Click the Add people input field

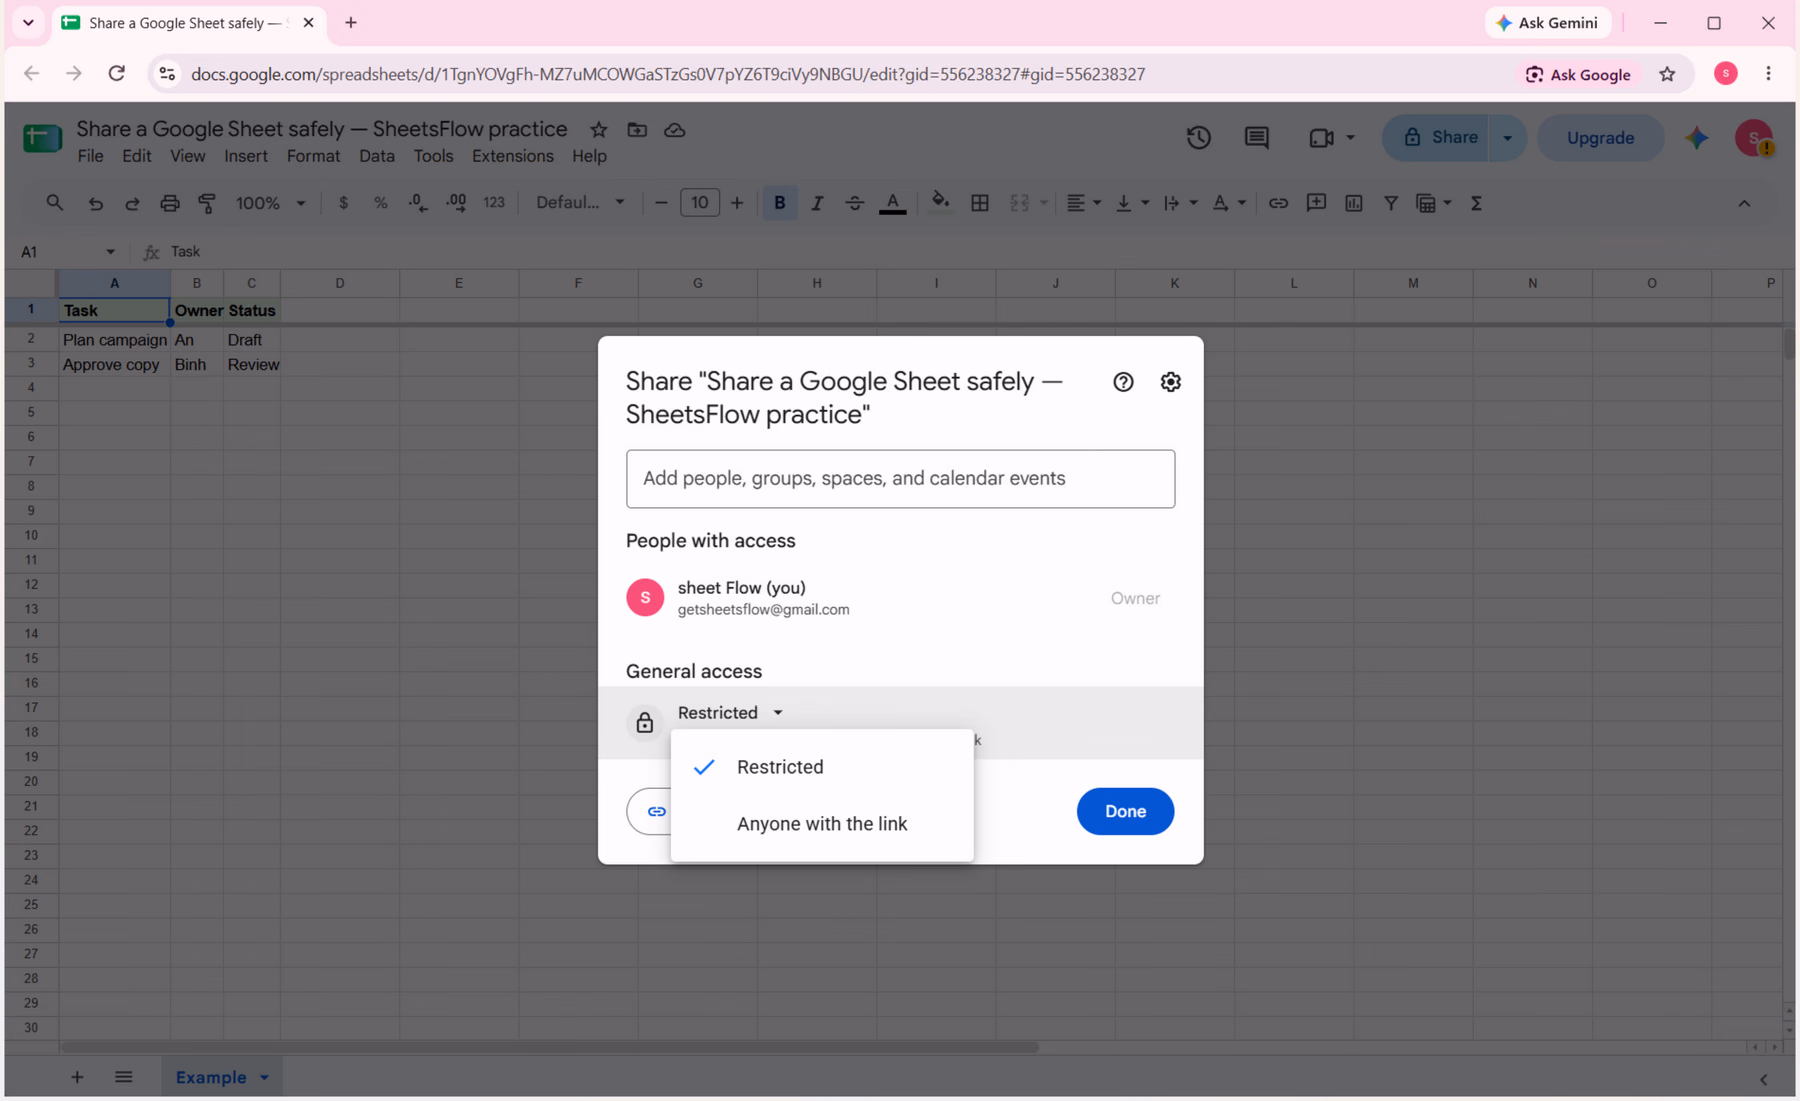point(900,479)
